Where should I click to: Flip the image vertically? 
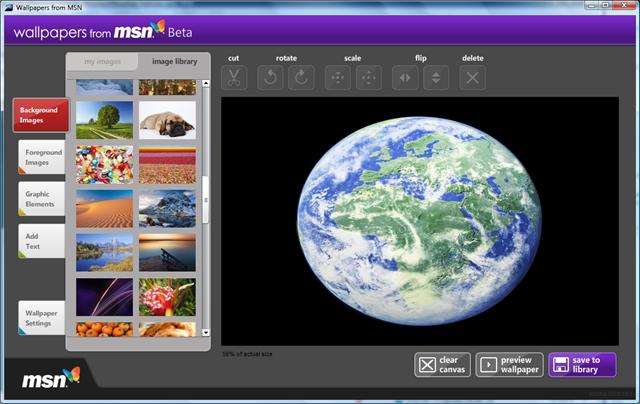[x=436, y=77]
